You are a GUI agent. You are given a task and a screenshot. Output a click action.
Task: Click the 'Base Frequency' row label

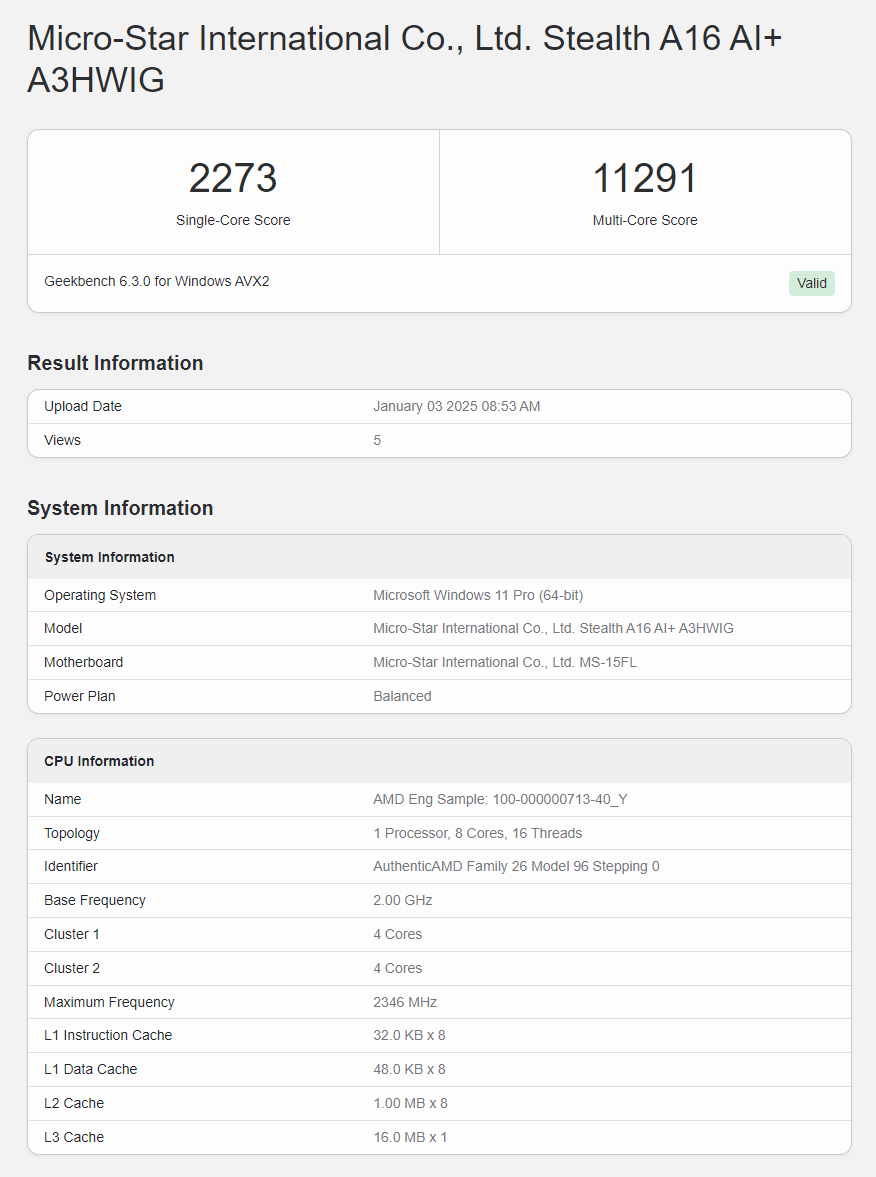pos(95,900)
